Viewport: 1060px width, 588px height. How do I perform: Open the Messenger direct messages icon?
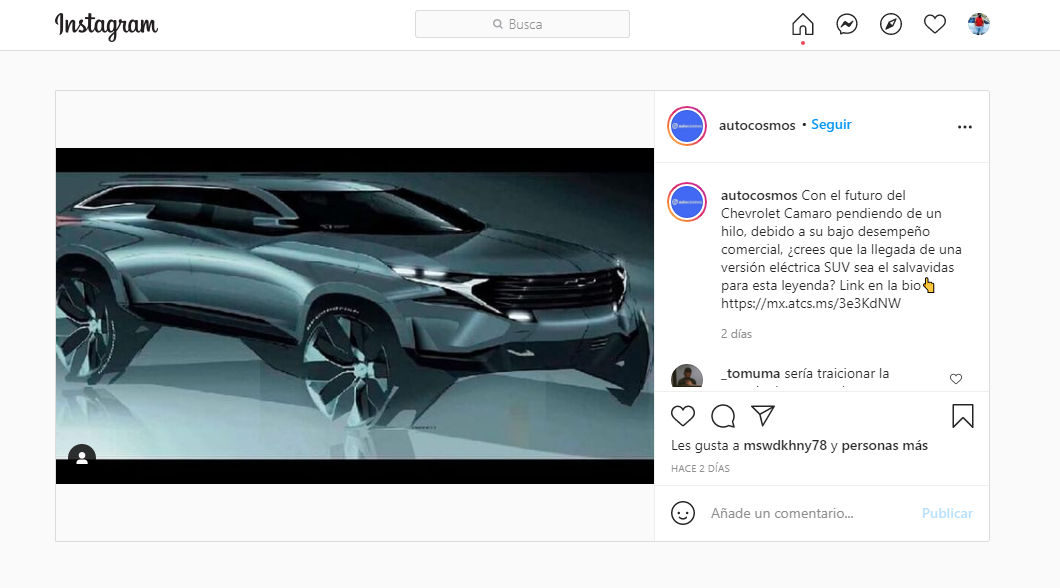coord(846,24)
